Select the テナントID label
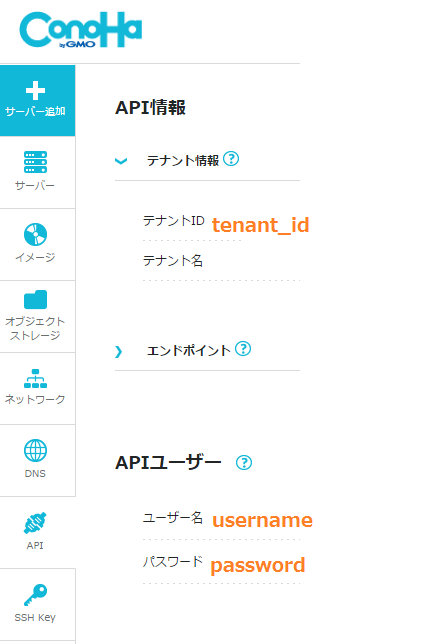This screenshot has width=434, height=644. coord(173,221)
